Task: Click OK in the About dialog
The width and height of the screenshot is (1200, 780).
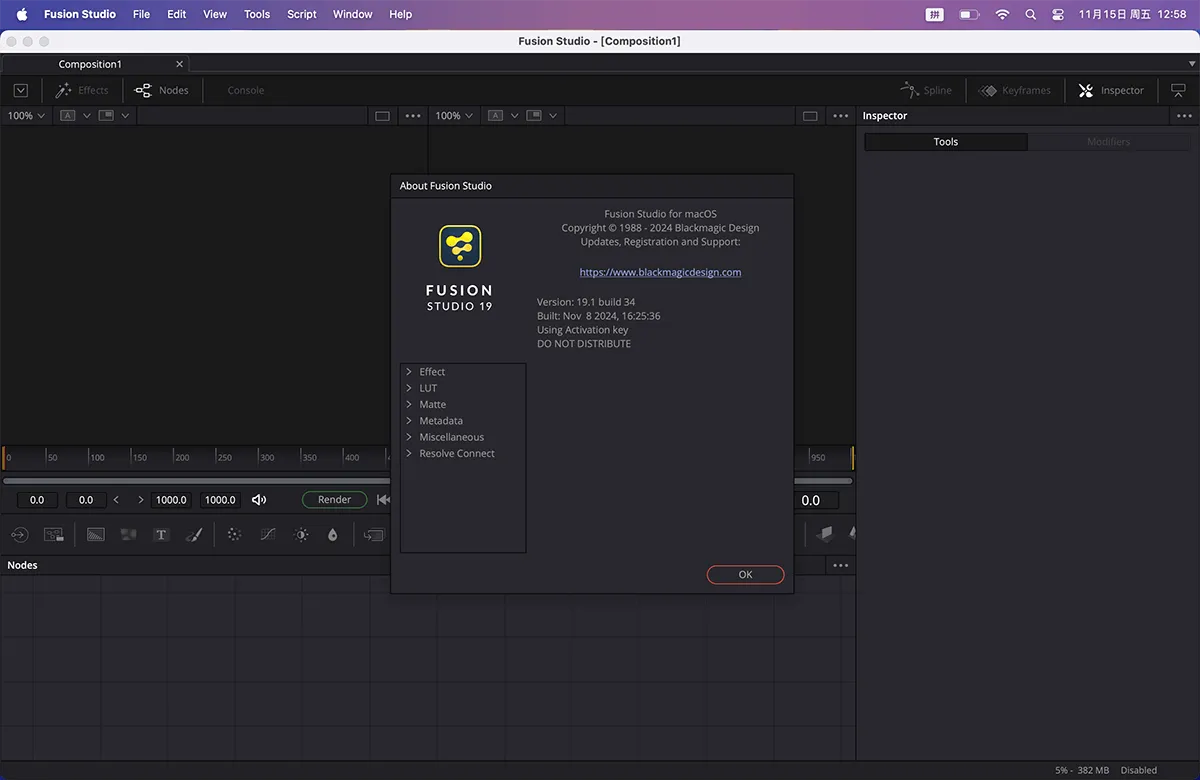Action: [x=745, y=575]
